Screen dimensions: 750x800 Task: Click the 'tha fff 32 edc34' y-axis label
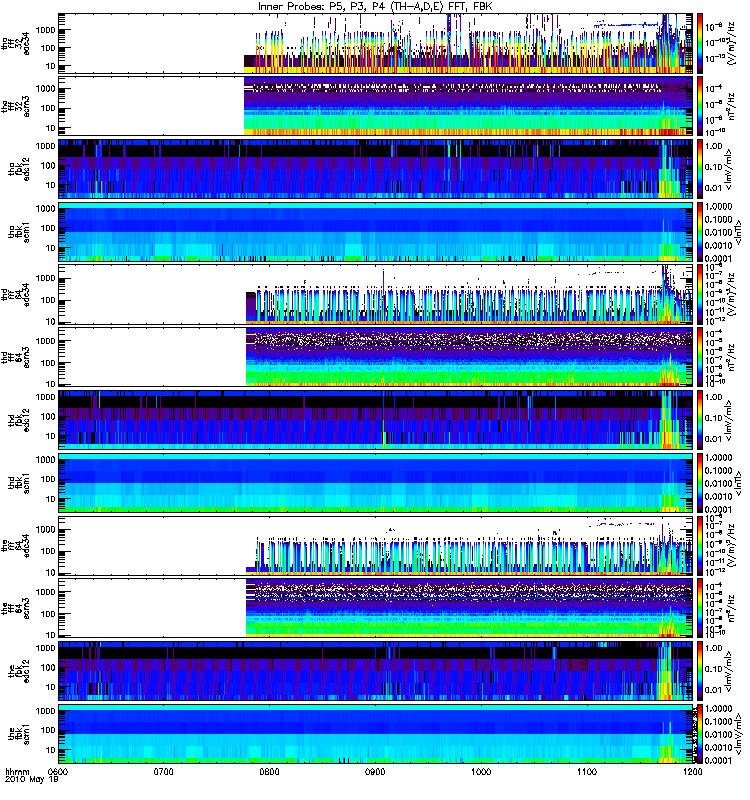click(16, 43)
